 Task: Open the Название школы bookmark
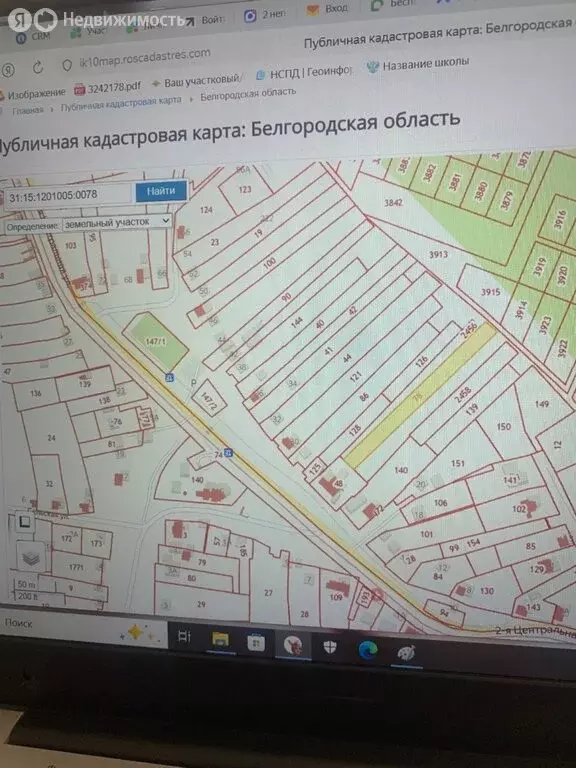(x=419, y=64)
